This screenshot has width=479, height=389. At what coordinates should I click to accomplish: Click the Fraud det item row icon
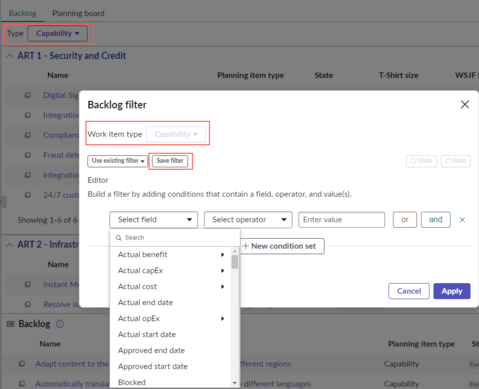(28, 155)
